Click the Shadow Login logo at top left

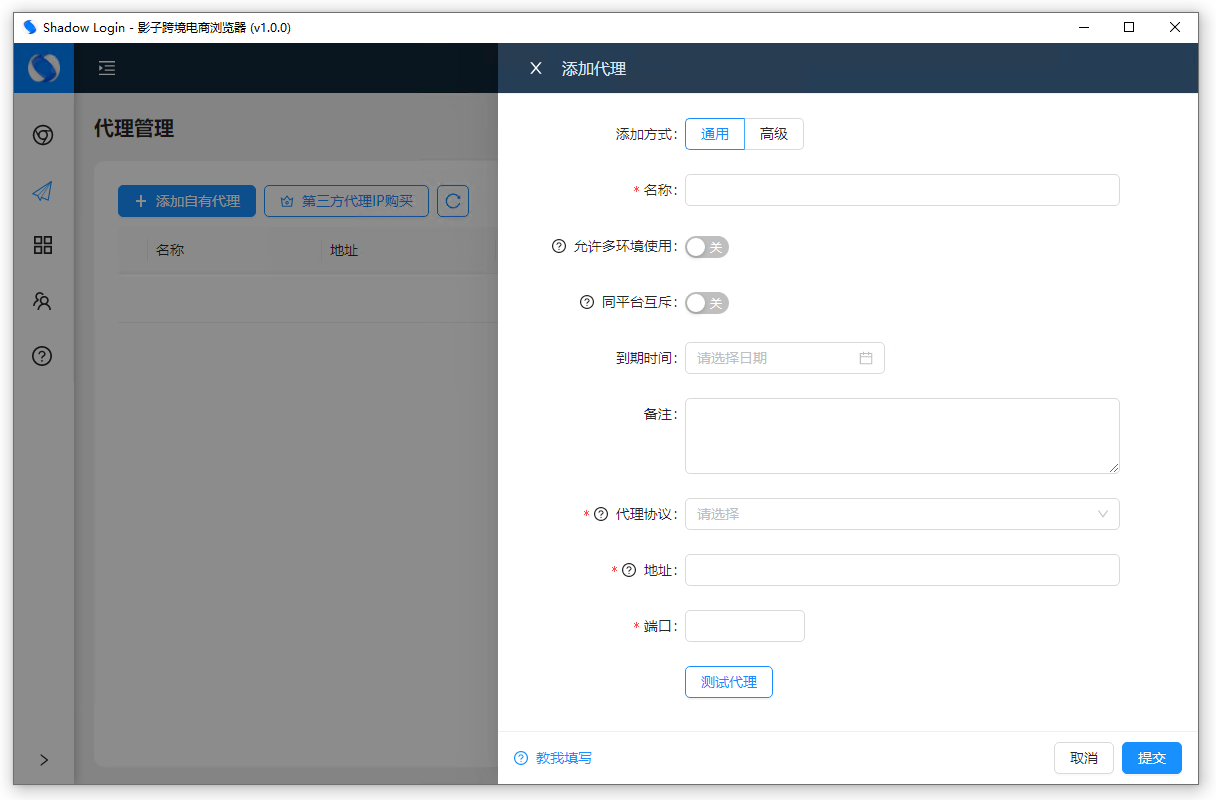pyautogui.click(x=42, y=68)
